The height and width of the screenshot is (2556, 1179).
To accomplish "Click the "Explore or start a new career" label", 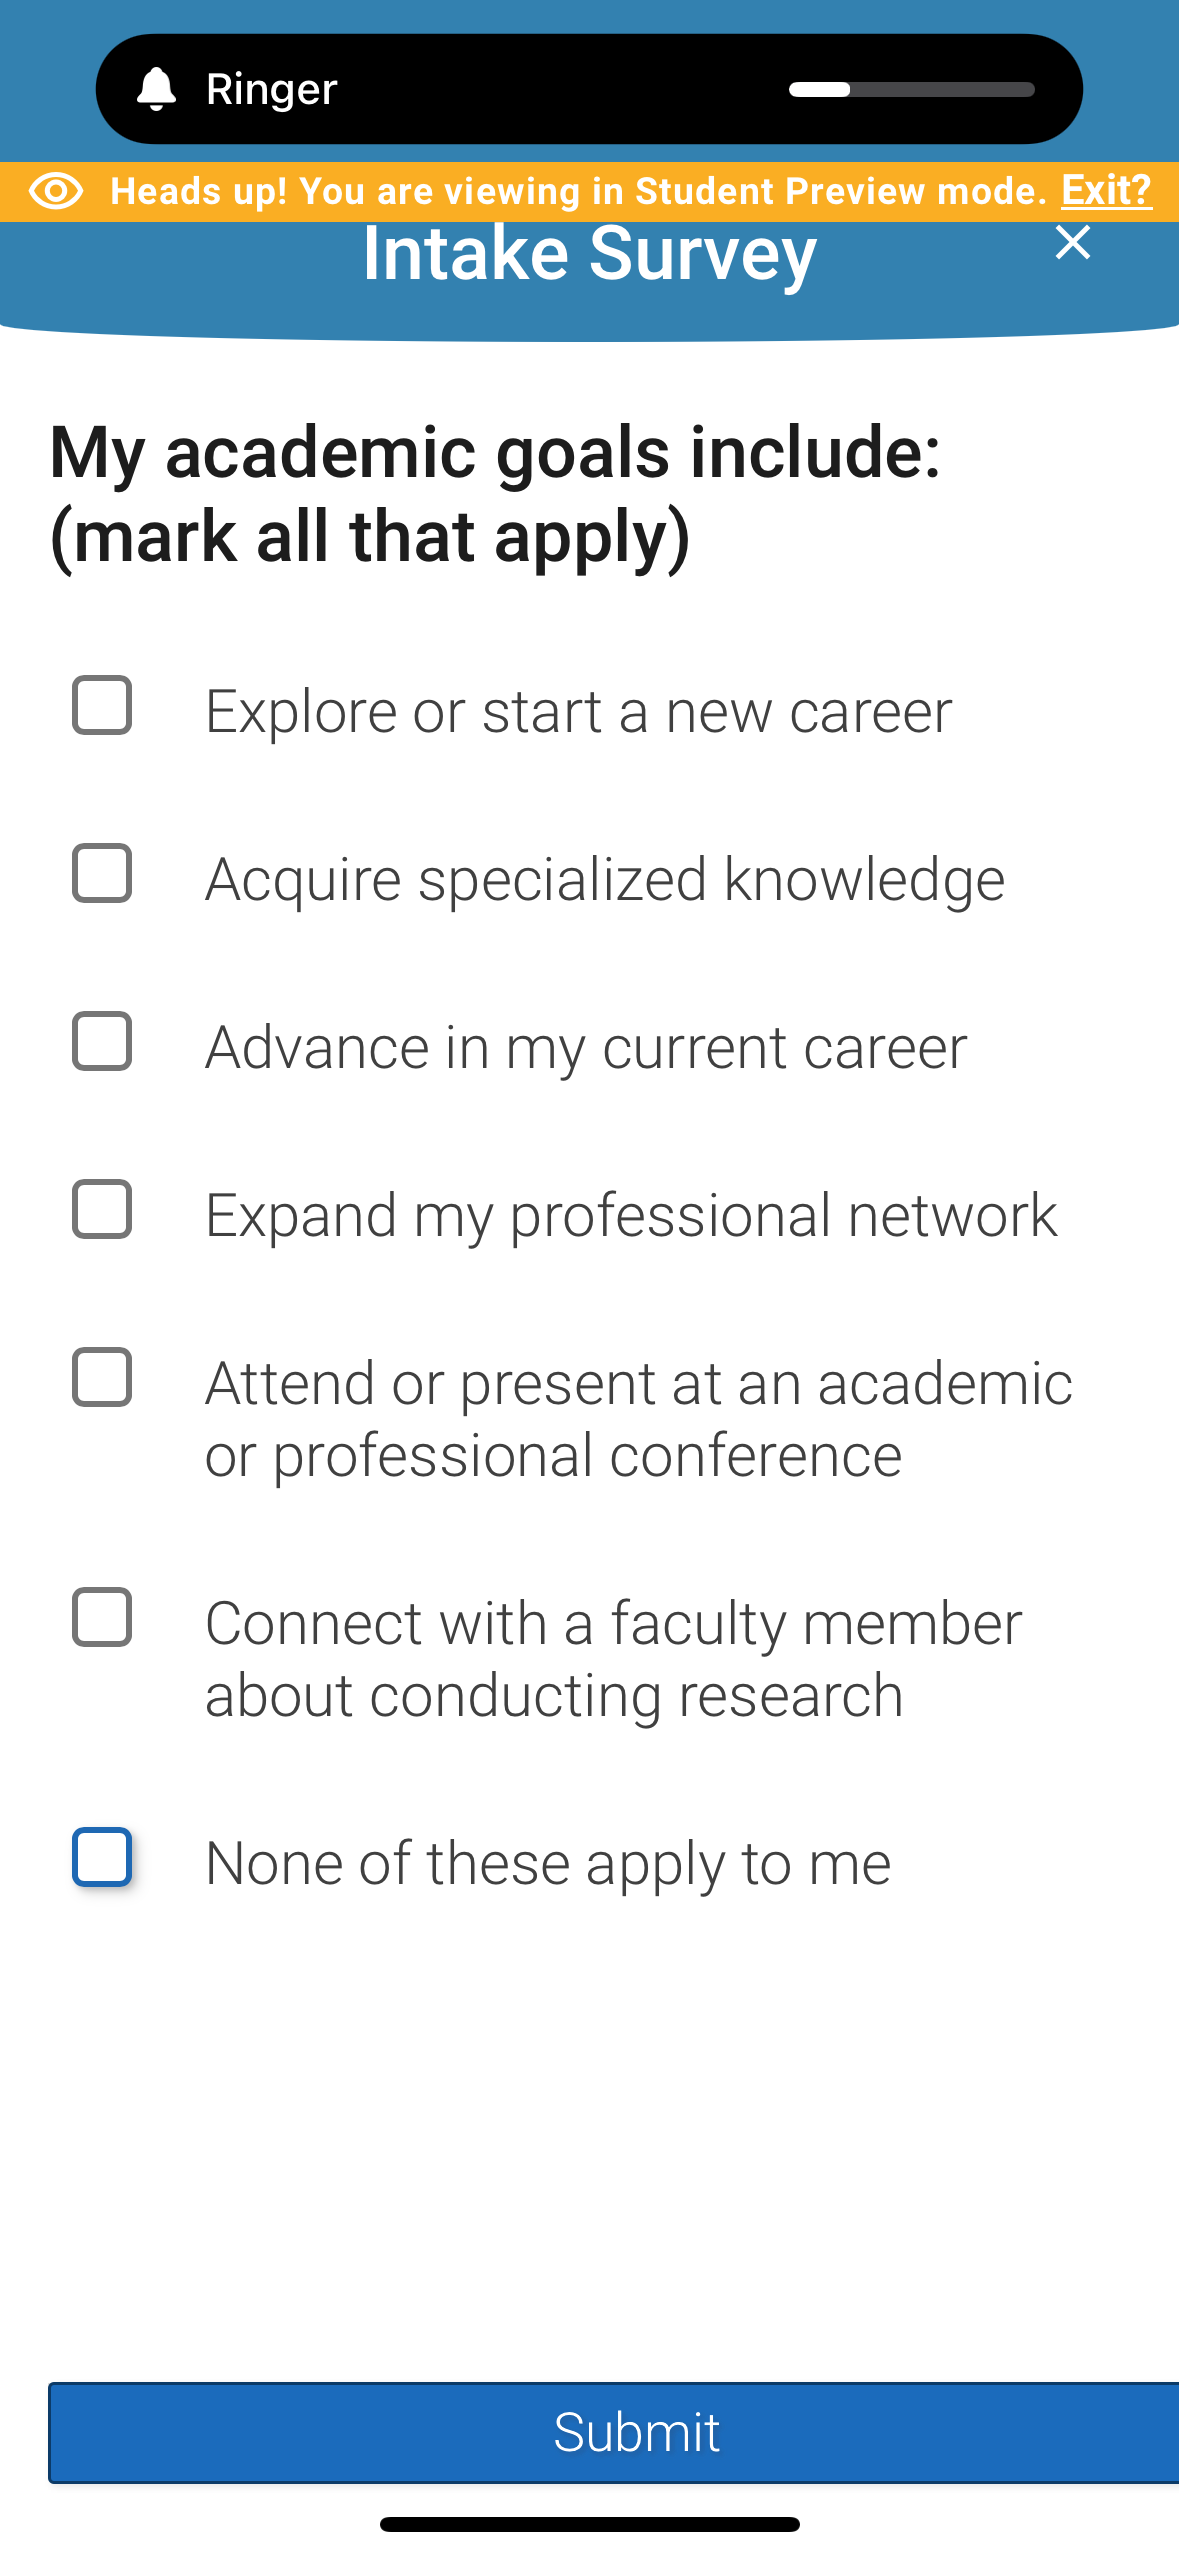I will coord(578,712).
